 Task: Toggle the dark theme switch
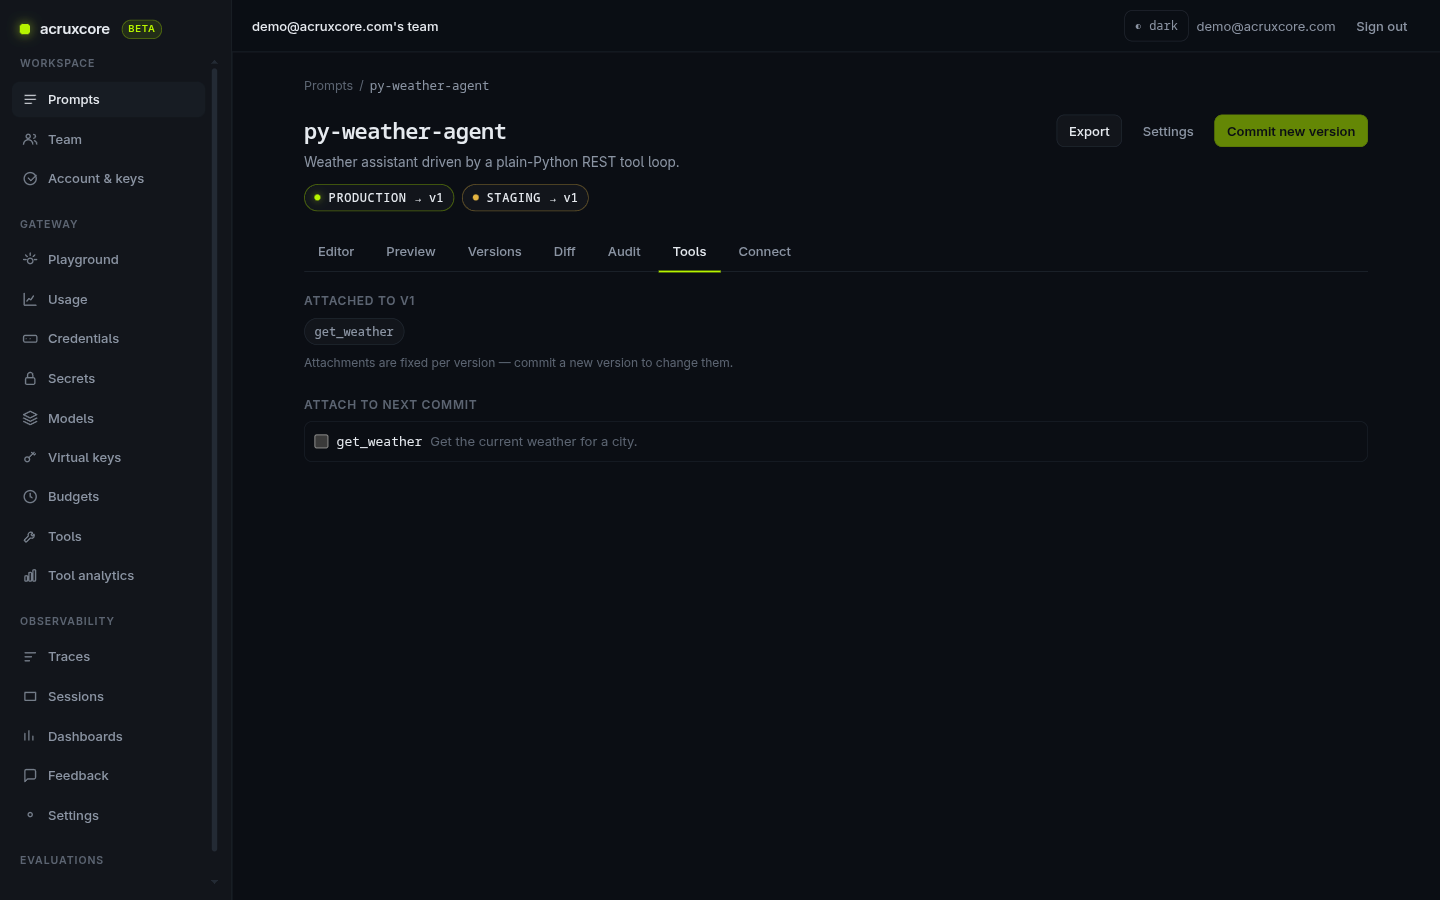click(1156, 26)
